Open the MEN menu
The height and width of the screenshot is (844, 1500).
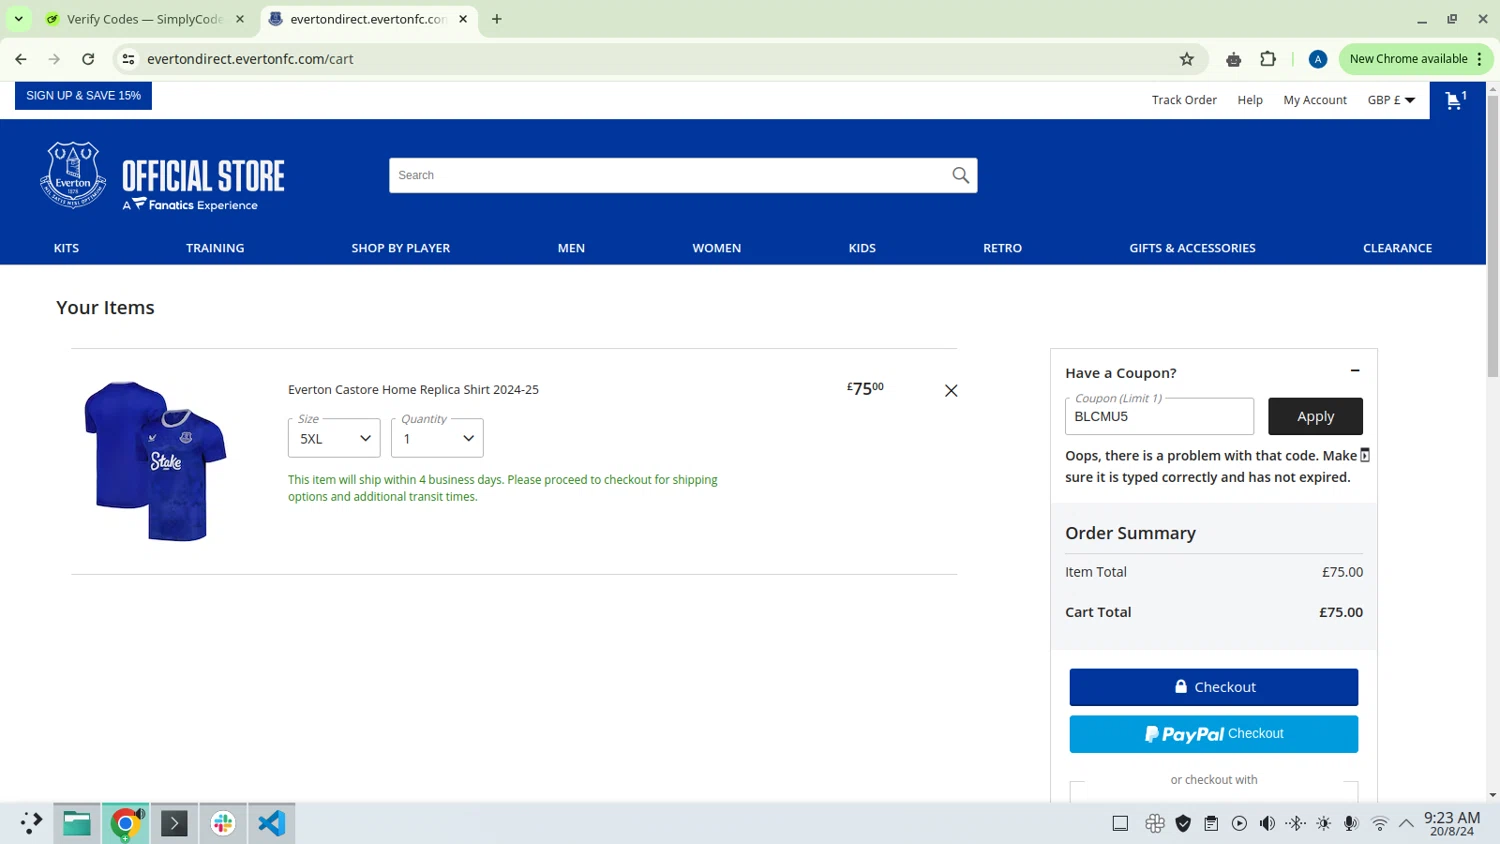point(571,248)
